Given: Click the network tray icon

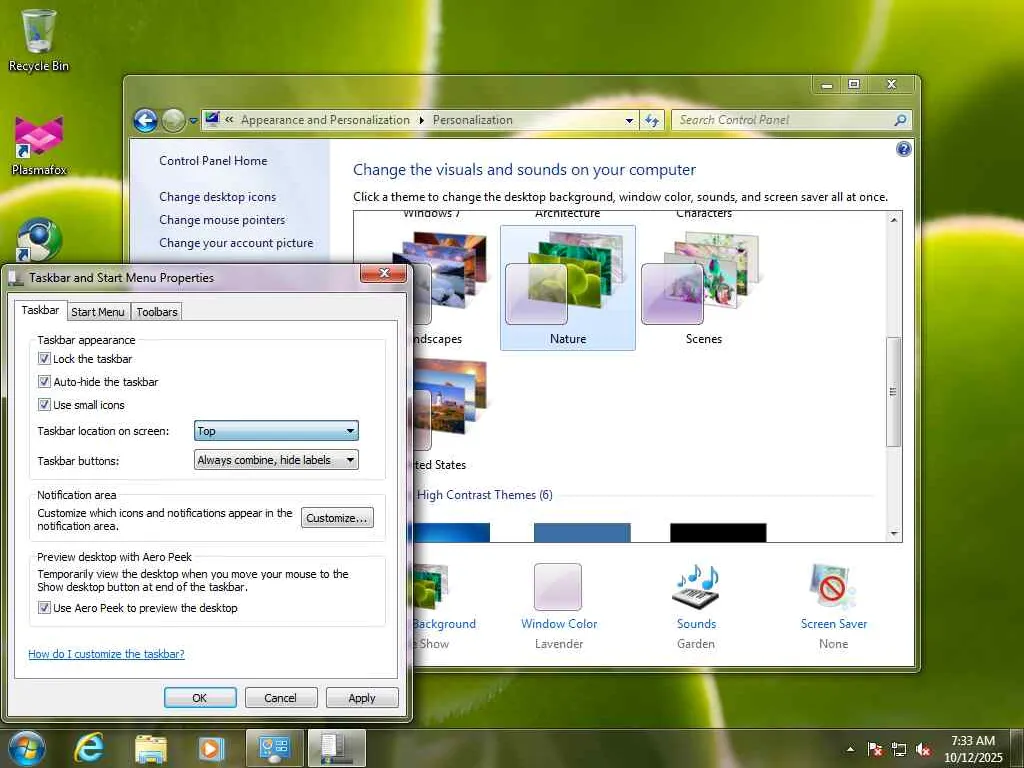Looking at the screenshot, I should 899,749.
